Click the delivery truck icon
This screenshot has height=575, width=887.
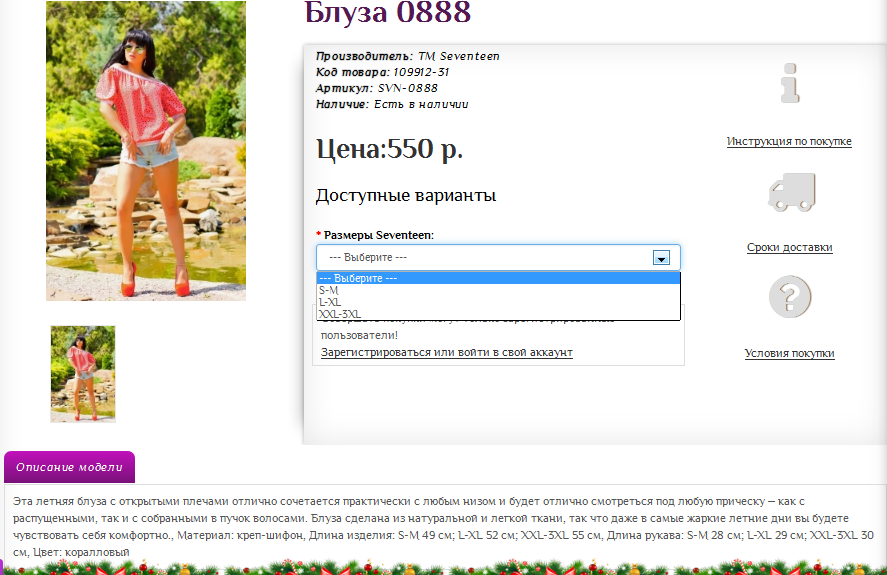pyautogui.click(x=791, y=192)
